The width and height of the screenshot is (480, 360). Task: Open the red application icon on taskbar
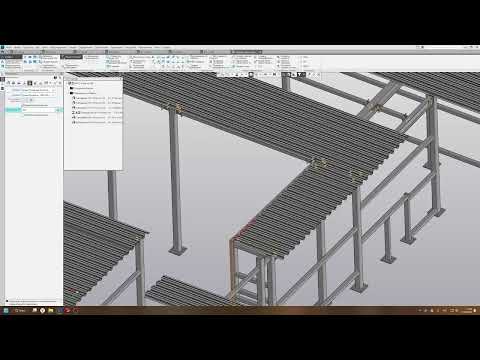click(x=68, y=310)
